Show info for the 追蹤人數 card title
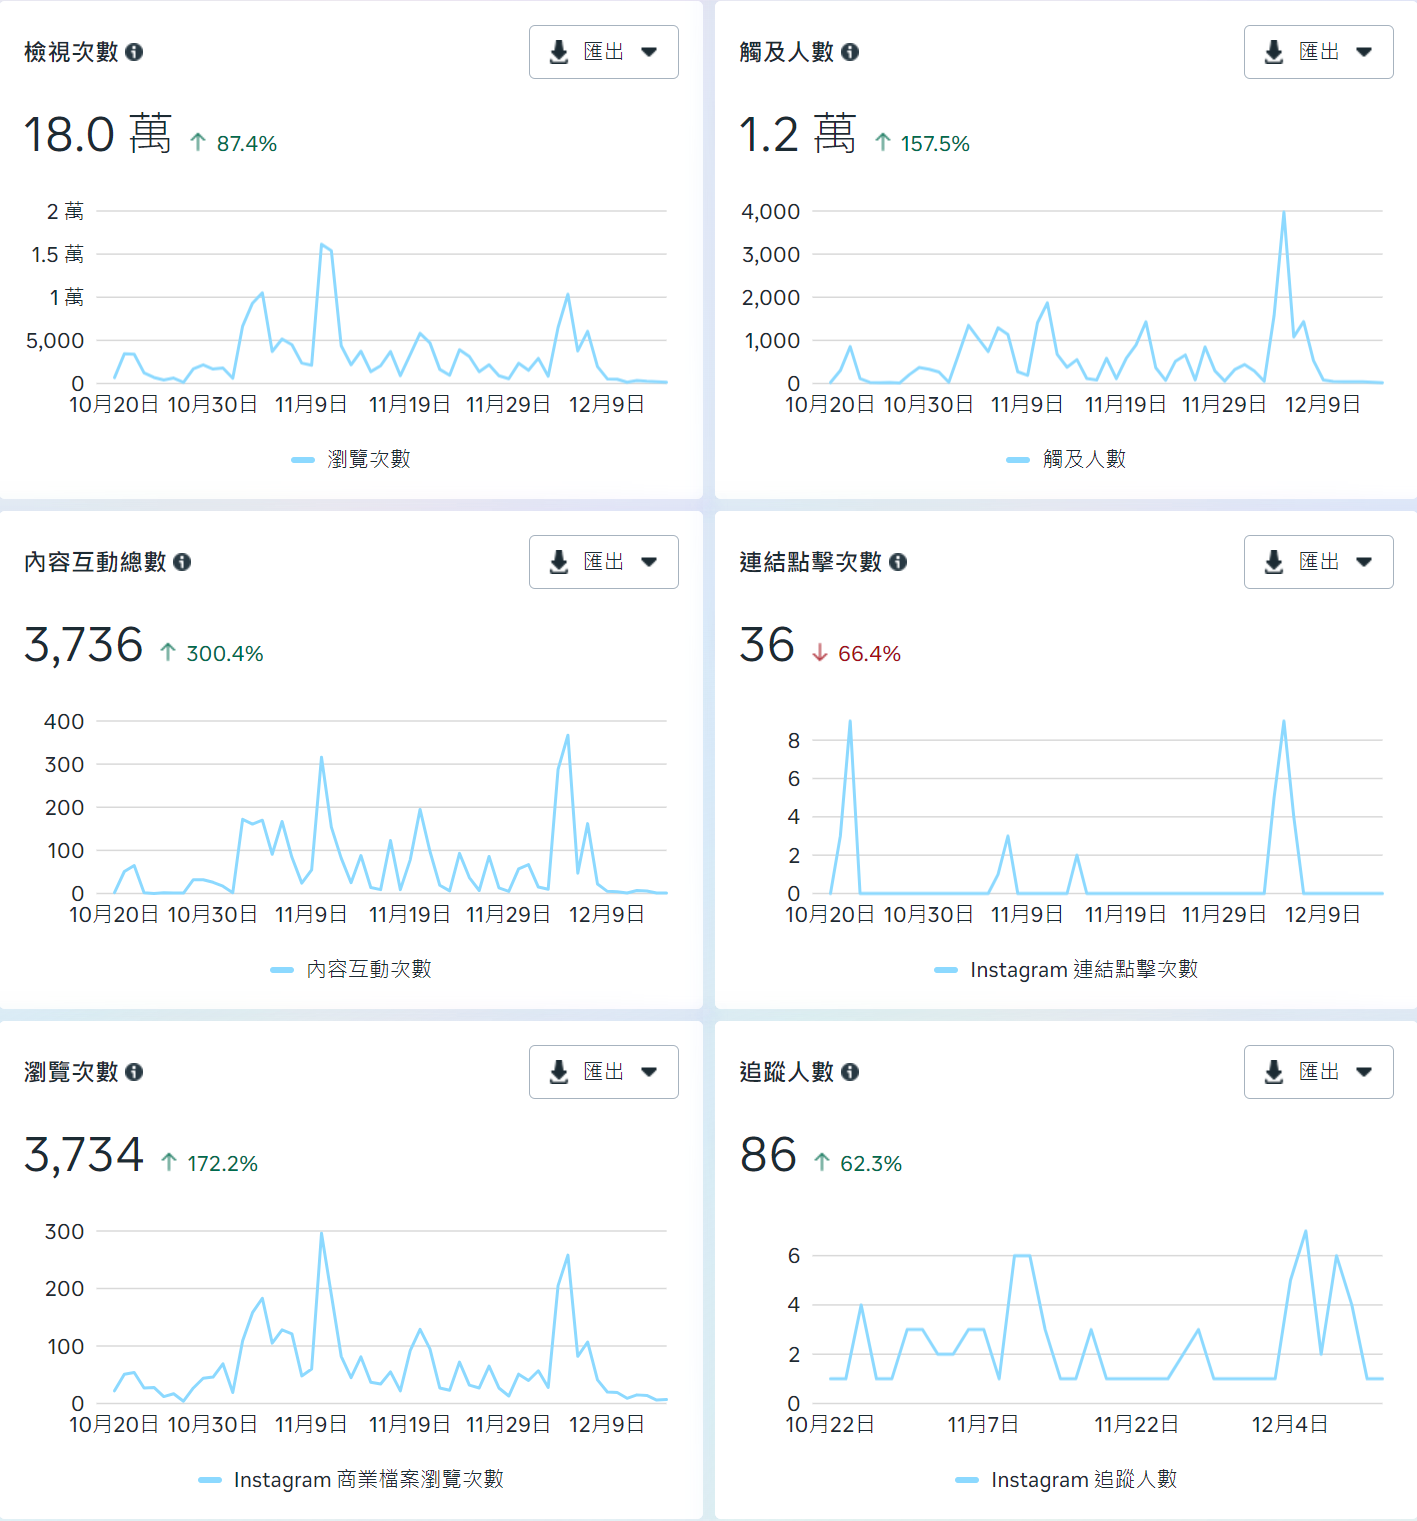This screenshot has width=1417, height=1521. 850,1072
